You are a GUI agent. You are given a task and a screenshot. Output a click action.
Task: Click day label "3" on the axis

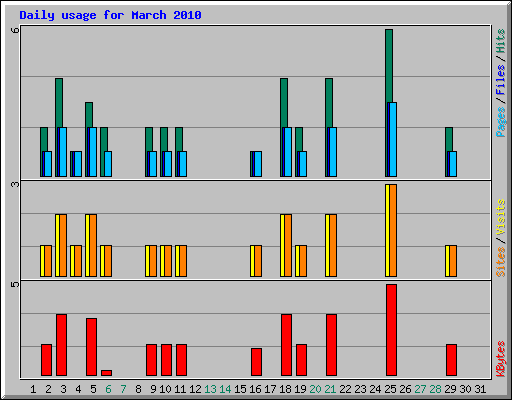coord(63,389)
